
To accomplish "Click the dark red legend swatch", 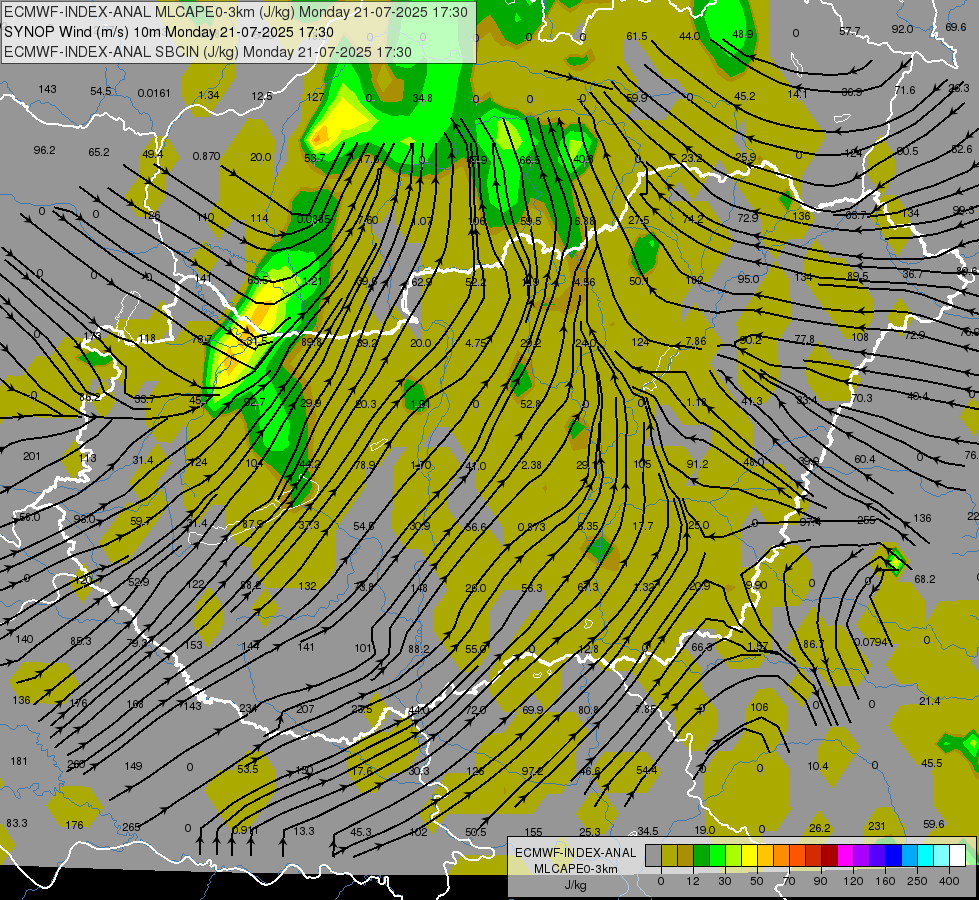I will point(830,856).
